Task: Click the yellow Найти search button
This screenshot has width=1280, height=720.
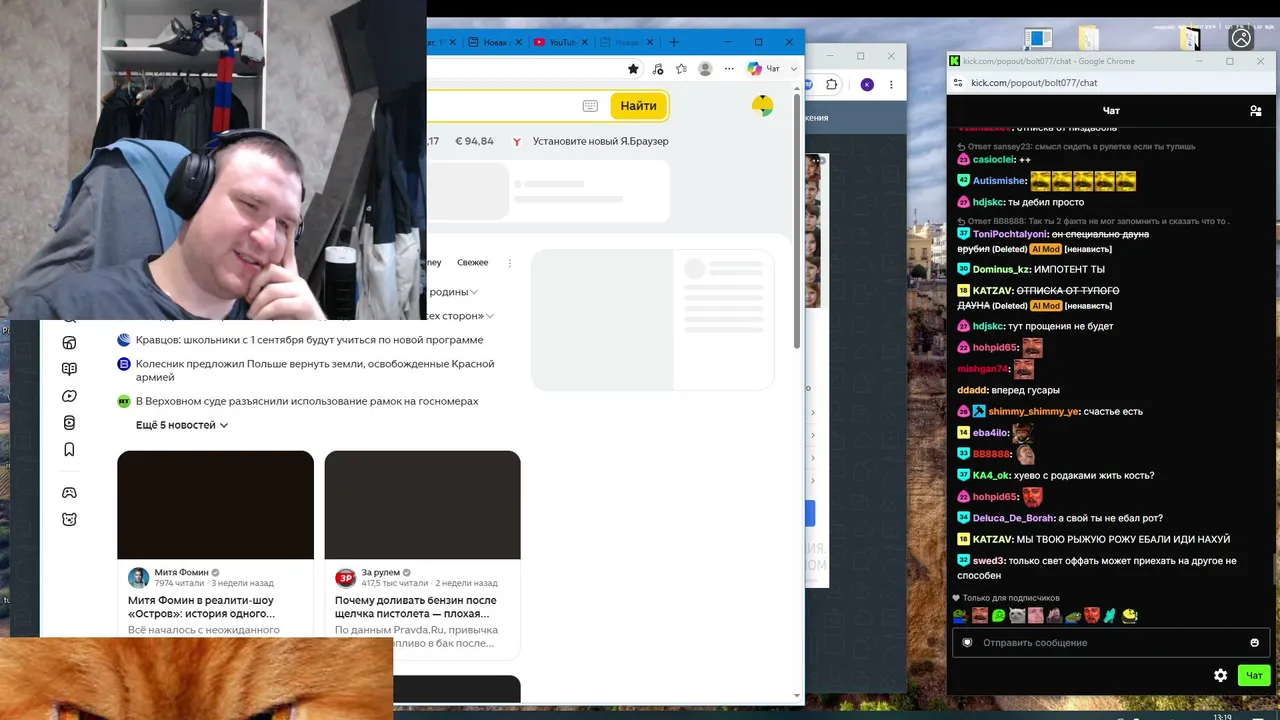Action: (638, 106)
